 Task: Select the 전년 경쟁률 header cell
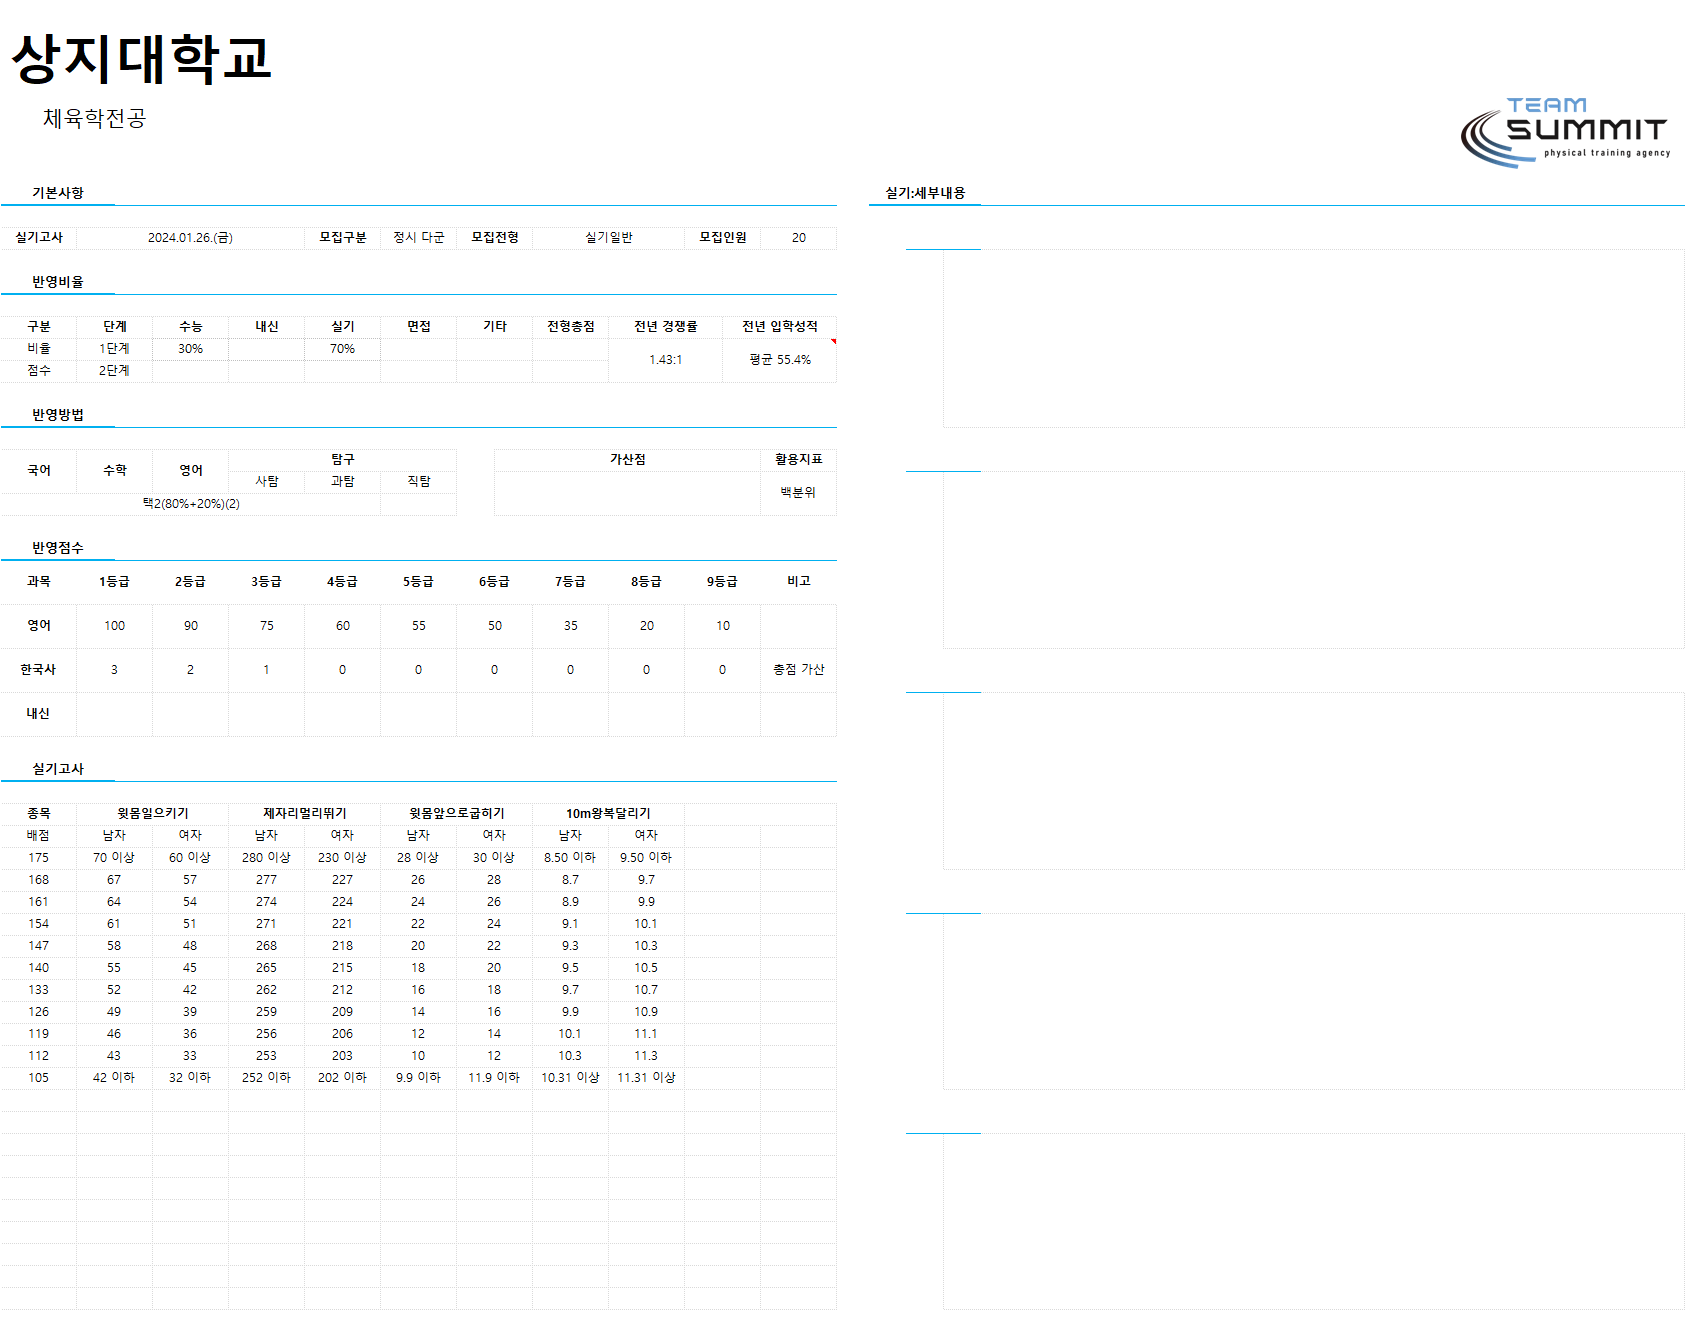click(x=666, y=327)
